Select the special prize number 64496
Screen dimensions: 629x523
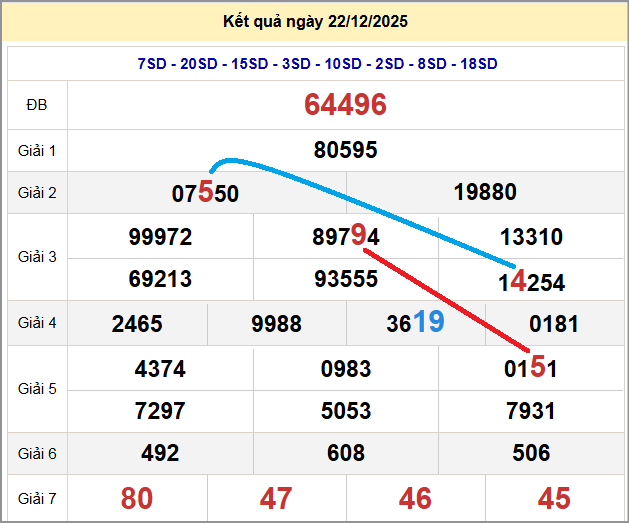(345, 105)
